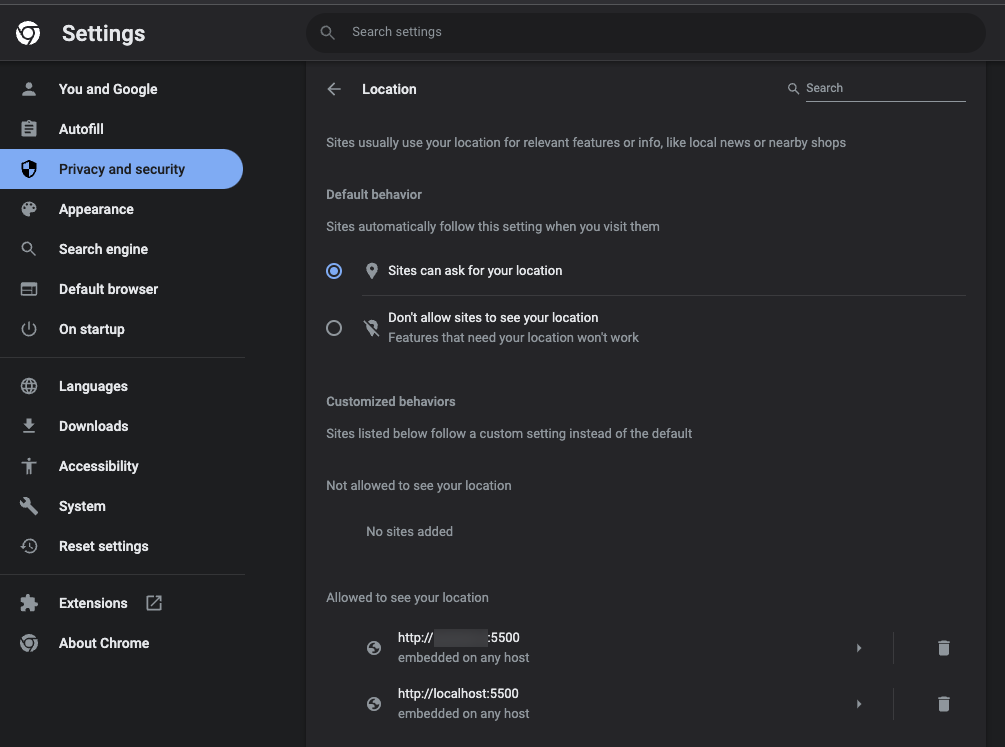This screenshot has width=1005, height=747.
Task: Click the Chrome logo beside Settings
Action: pyautogui.click(x=28, y=33)
